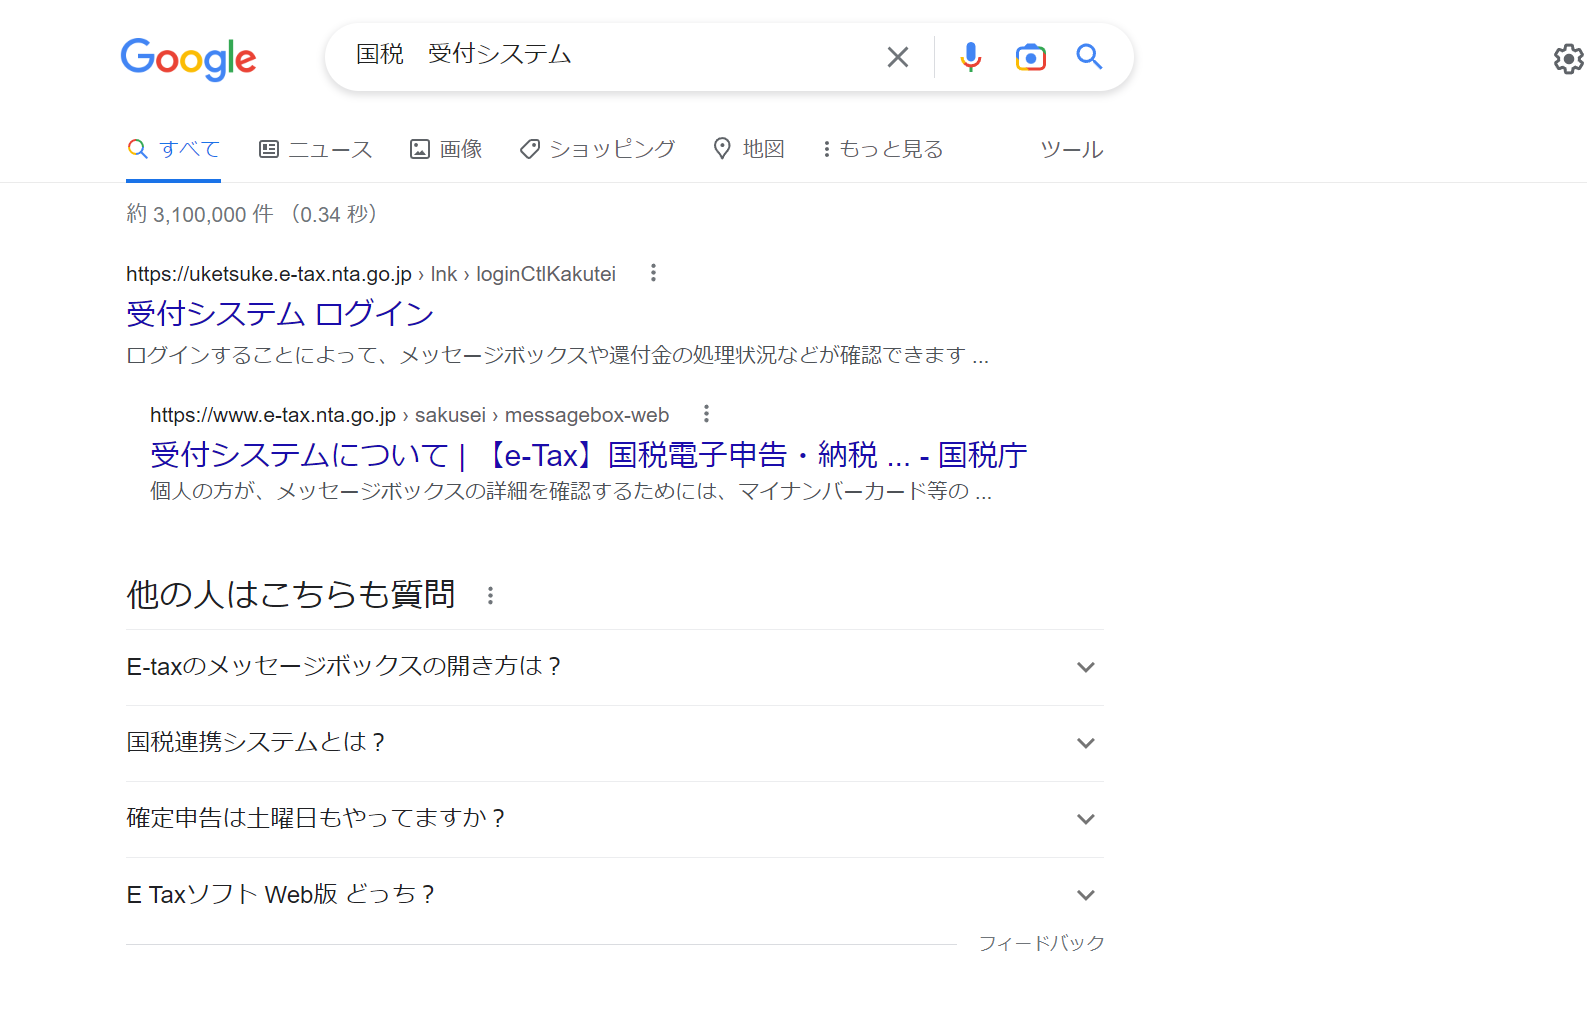This screenshot has width=1587, height=1021.
Task: Open the settings gear icon
Action: [1567, 59]
